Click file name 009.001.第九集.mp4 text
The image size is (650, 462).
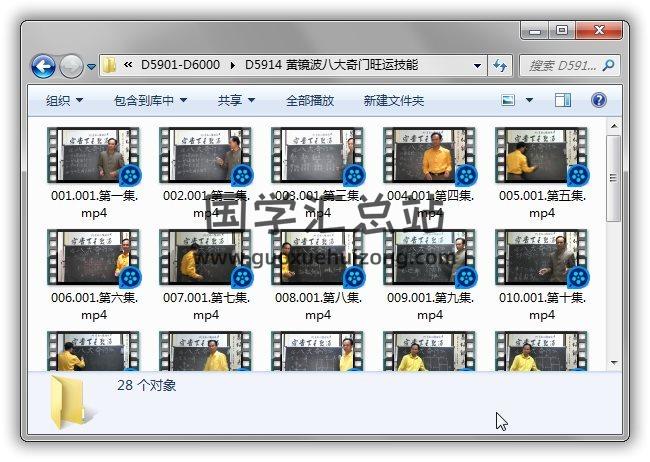click(430, 306)
